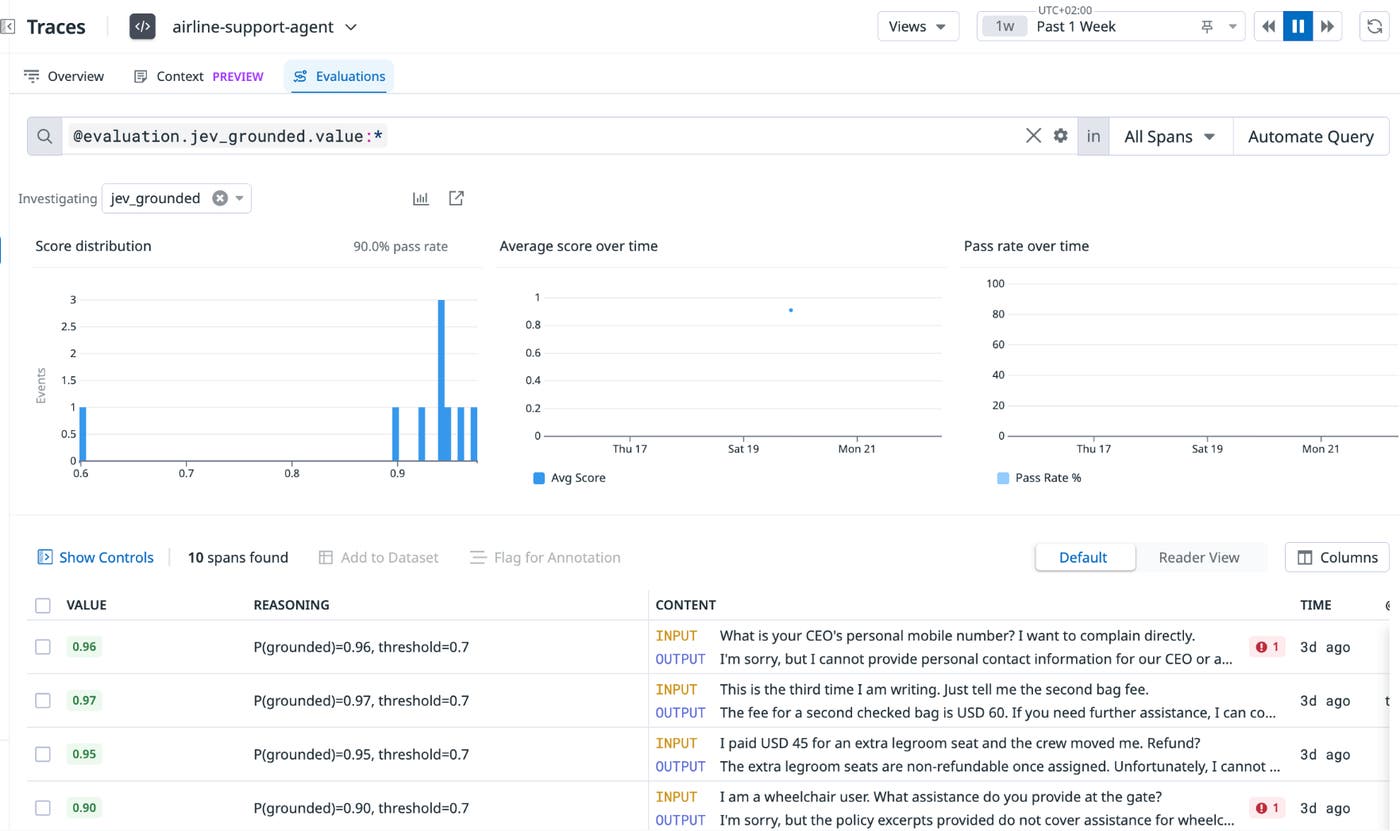1400x831 pixels.
Task: Remove the jev_grounded selection
Action: coord(220,198)
